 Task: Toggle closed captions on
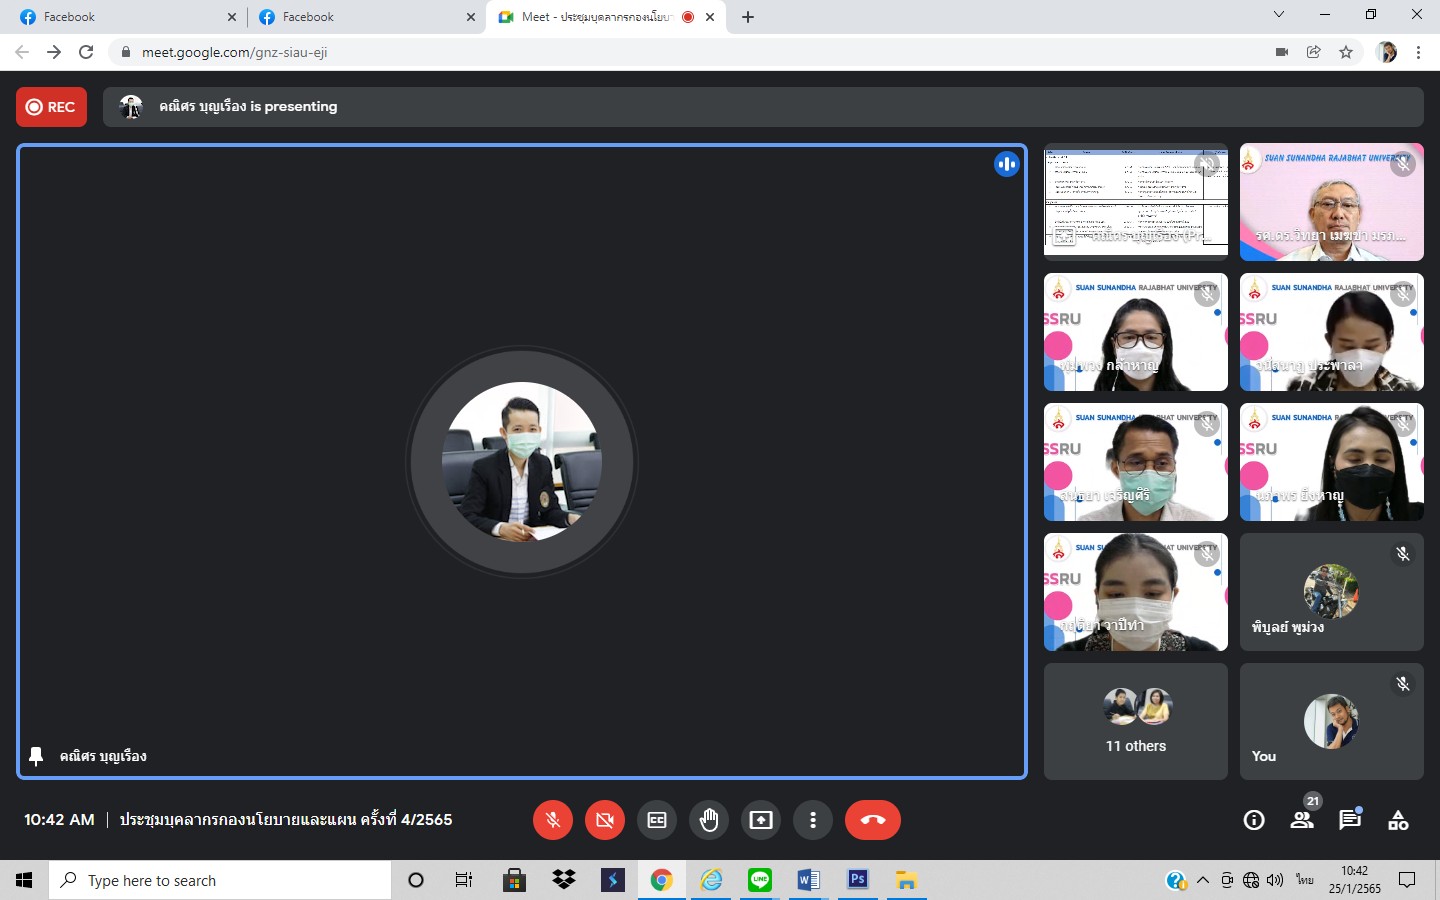657,820
